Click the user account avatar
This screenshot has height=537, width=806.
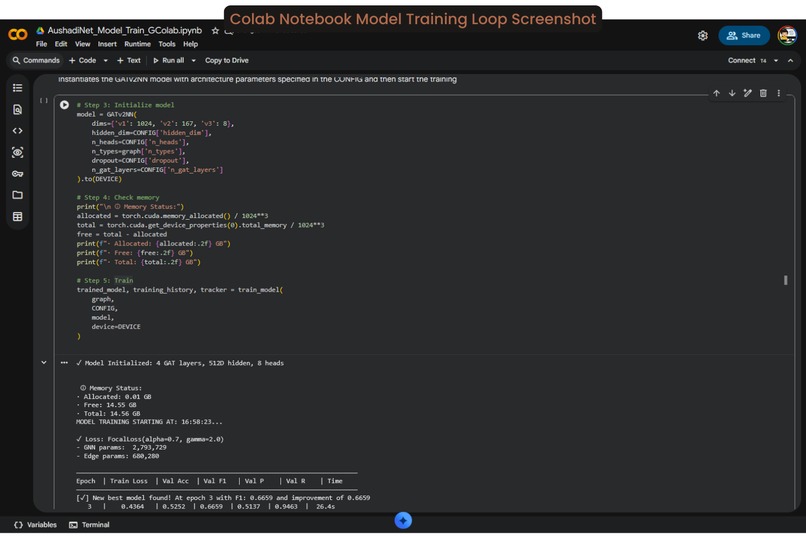pos(787,35)
